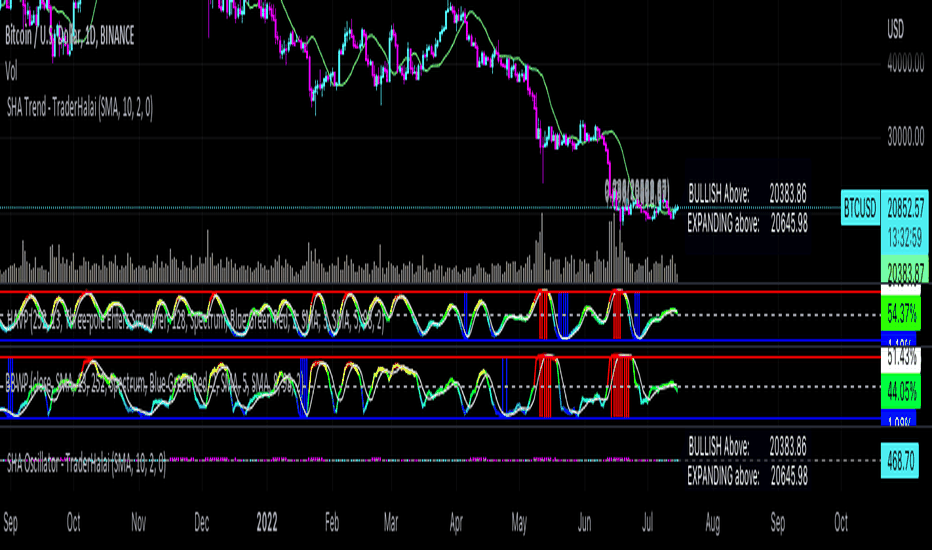Screen dimensions: 932x550
Task: Click the 30000.00 price axis label
Action: click(906, 137)
